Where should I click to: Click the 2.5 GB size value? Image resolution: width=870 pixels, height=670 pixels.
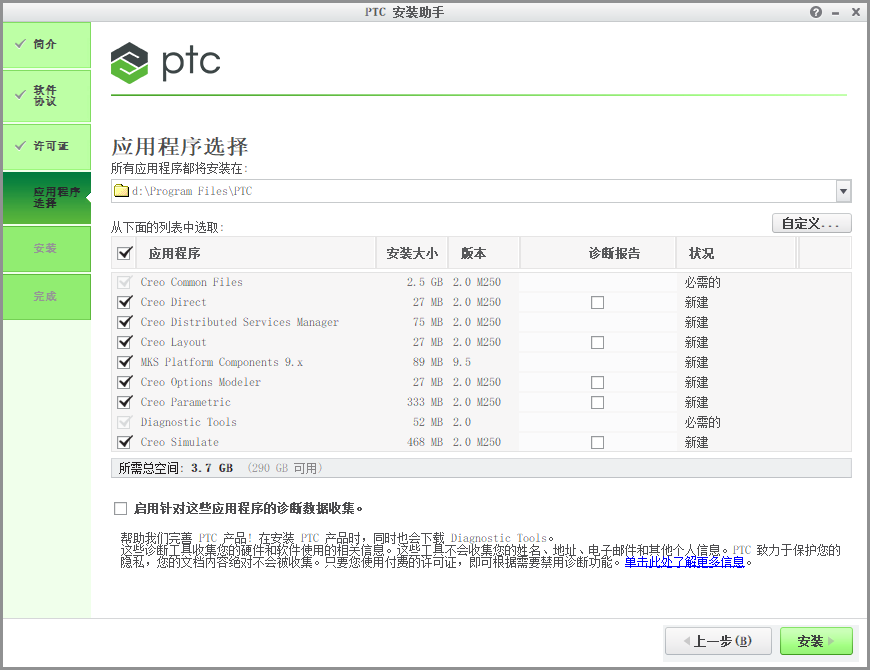click(x=425, y=282)
